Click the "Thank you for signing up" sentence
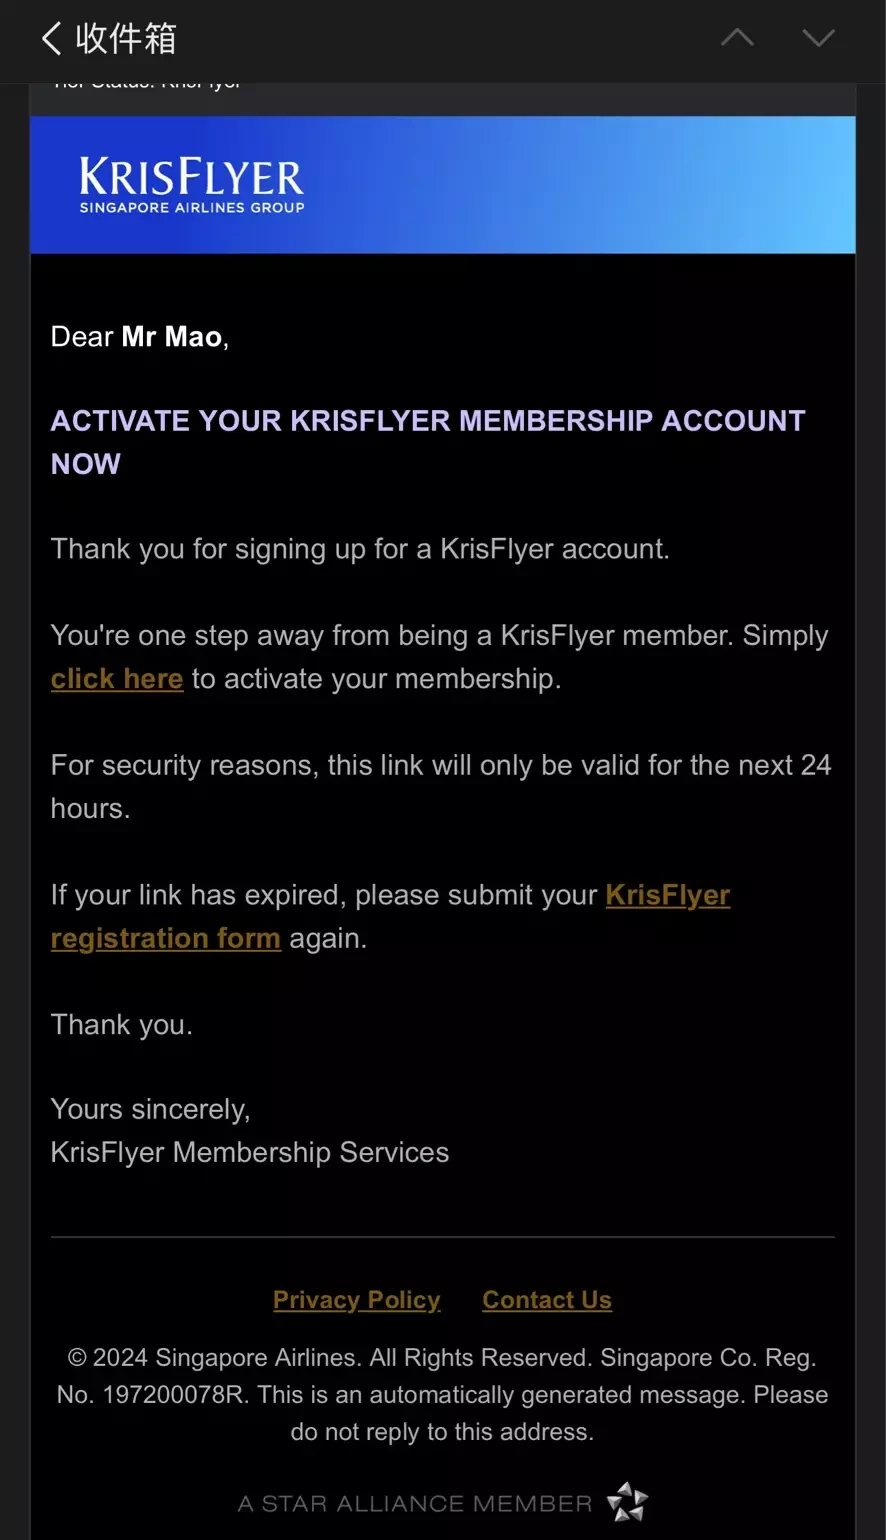This screenshot has width=886, height=1540. click(x=360, y=549)
